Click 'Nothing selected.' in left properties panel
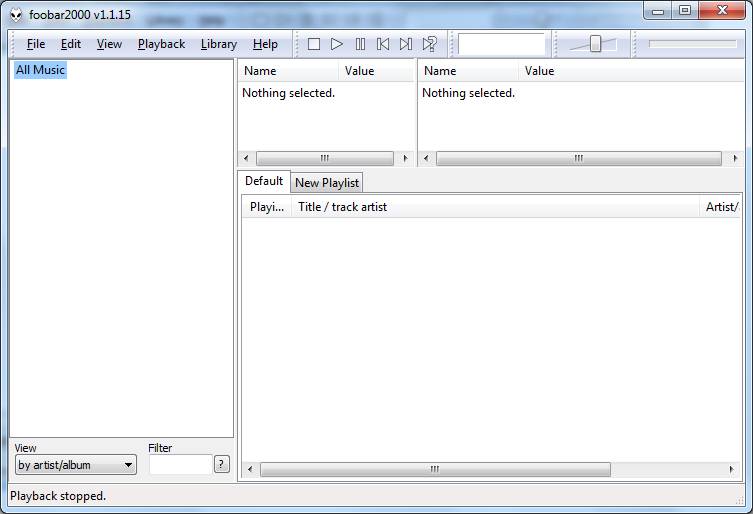The height and width of the screenshot is (514, 753). click(x=288, y=93)
